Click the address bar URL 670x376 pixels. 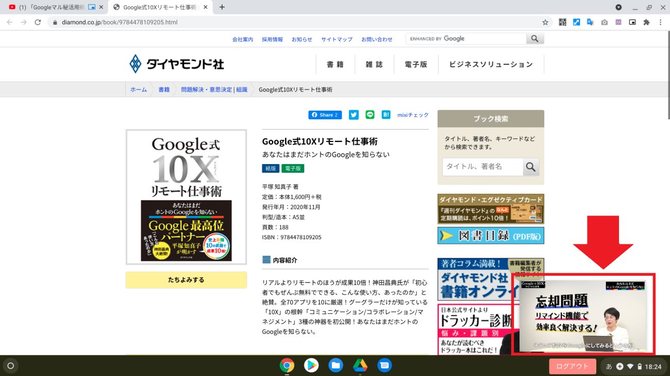point(119,22)
